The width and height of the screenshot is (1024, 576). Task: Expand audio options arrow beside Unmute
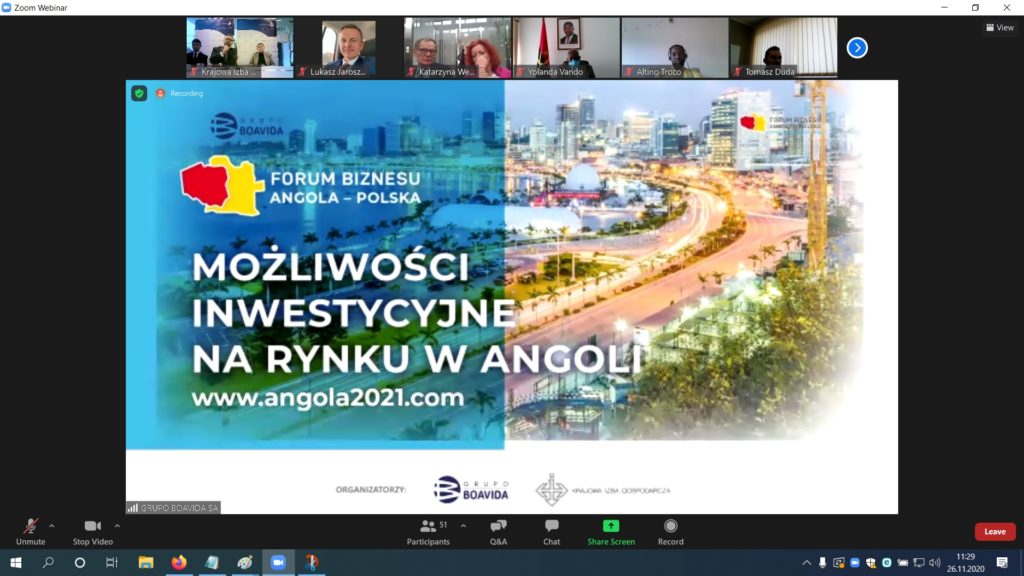(52, 525)
